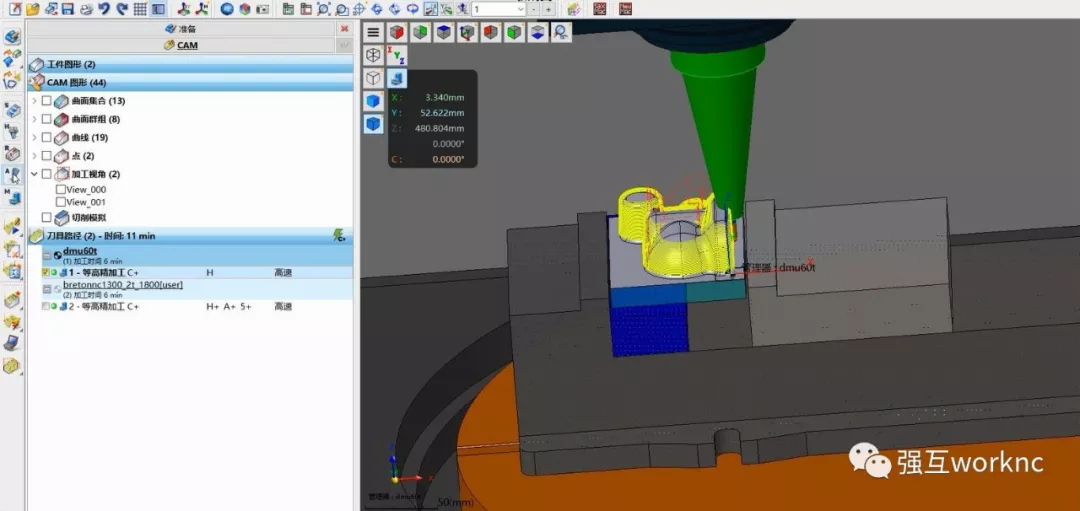Collapse the bretonnc1300_2t_1800 group
Image resolution: width=1080 pixels, height=511 pixels.
[47, 289]
